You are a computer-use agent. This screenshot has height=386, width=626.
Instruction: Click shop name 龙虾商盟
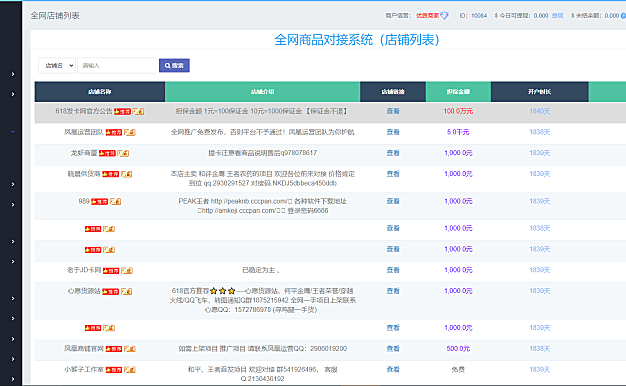[x=84, y=153]
